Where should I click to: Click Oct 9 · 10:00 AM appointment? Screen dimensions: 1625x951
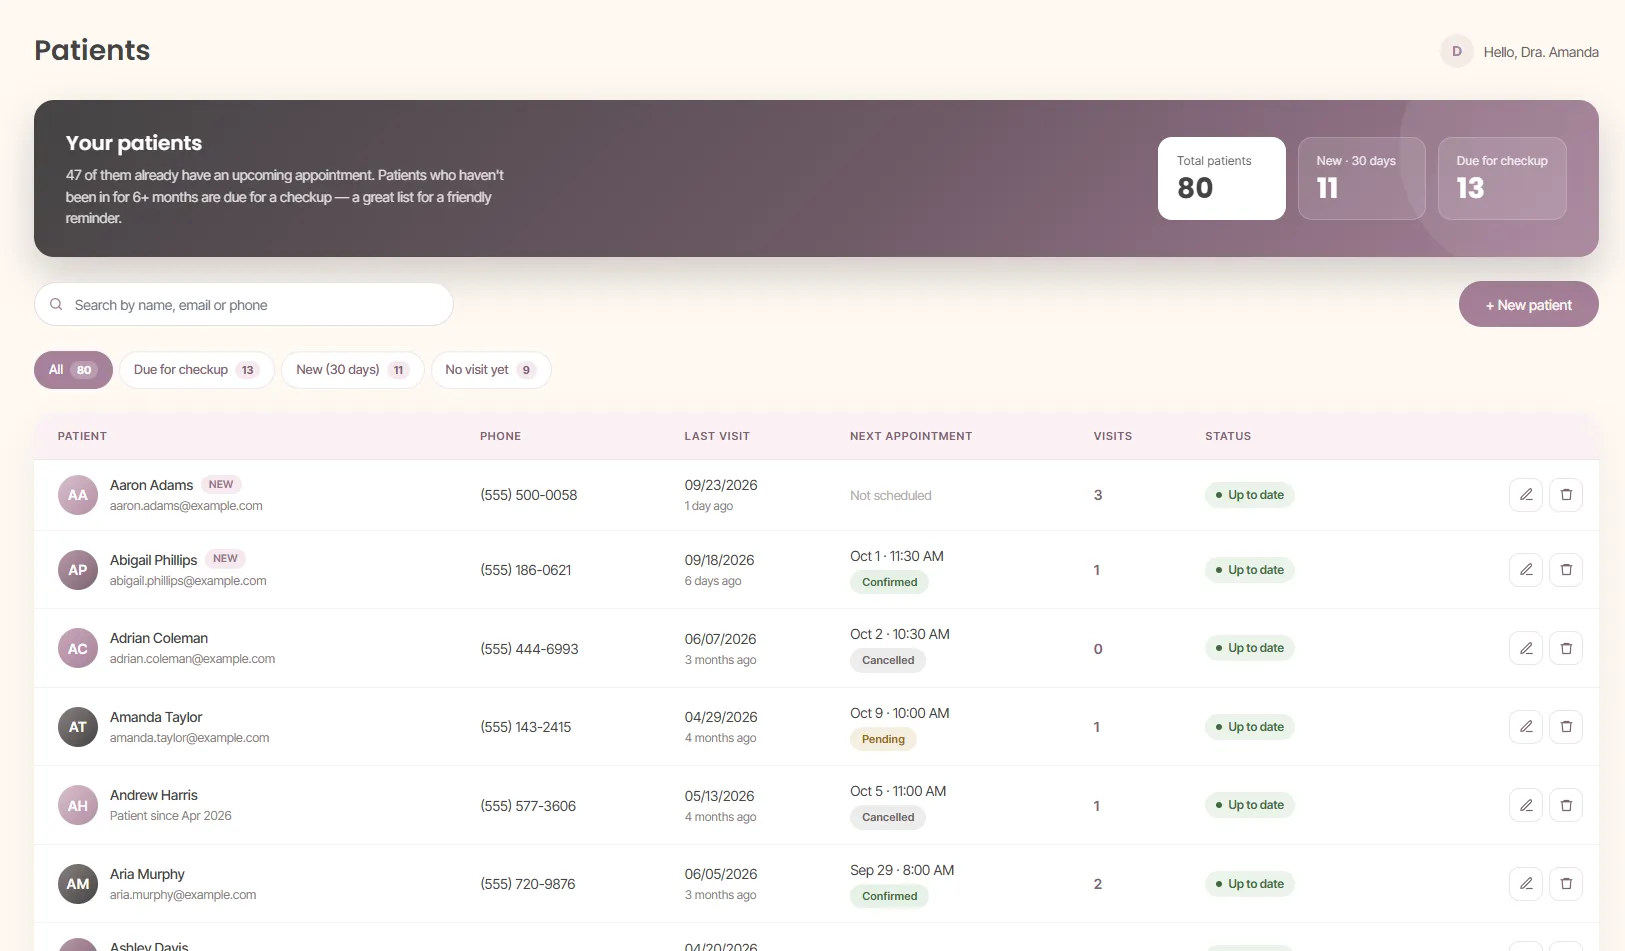click(x=900, y=713)
